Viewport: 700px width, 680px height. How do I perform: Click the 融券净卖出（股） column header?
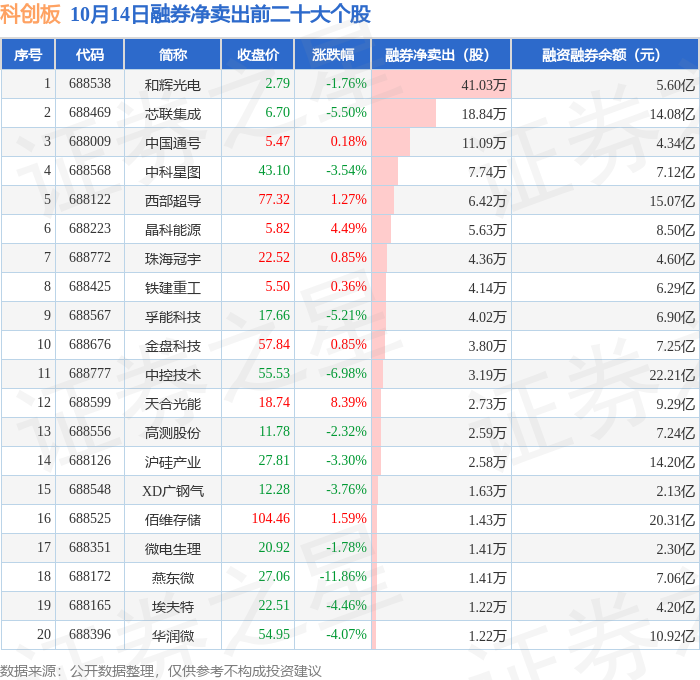(441, 54)
